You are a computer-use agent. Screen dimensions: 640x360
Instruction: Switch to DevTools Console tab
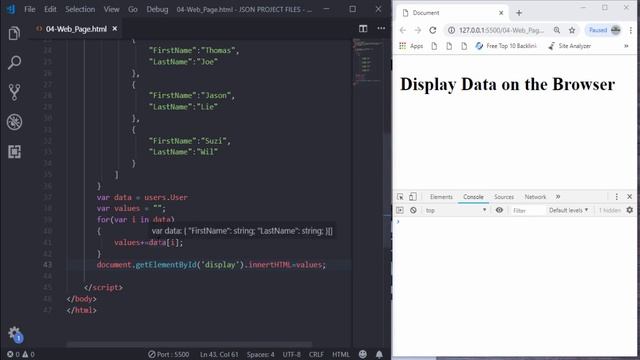(x=473, y=197)
